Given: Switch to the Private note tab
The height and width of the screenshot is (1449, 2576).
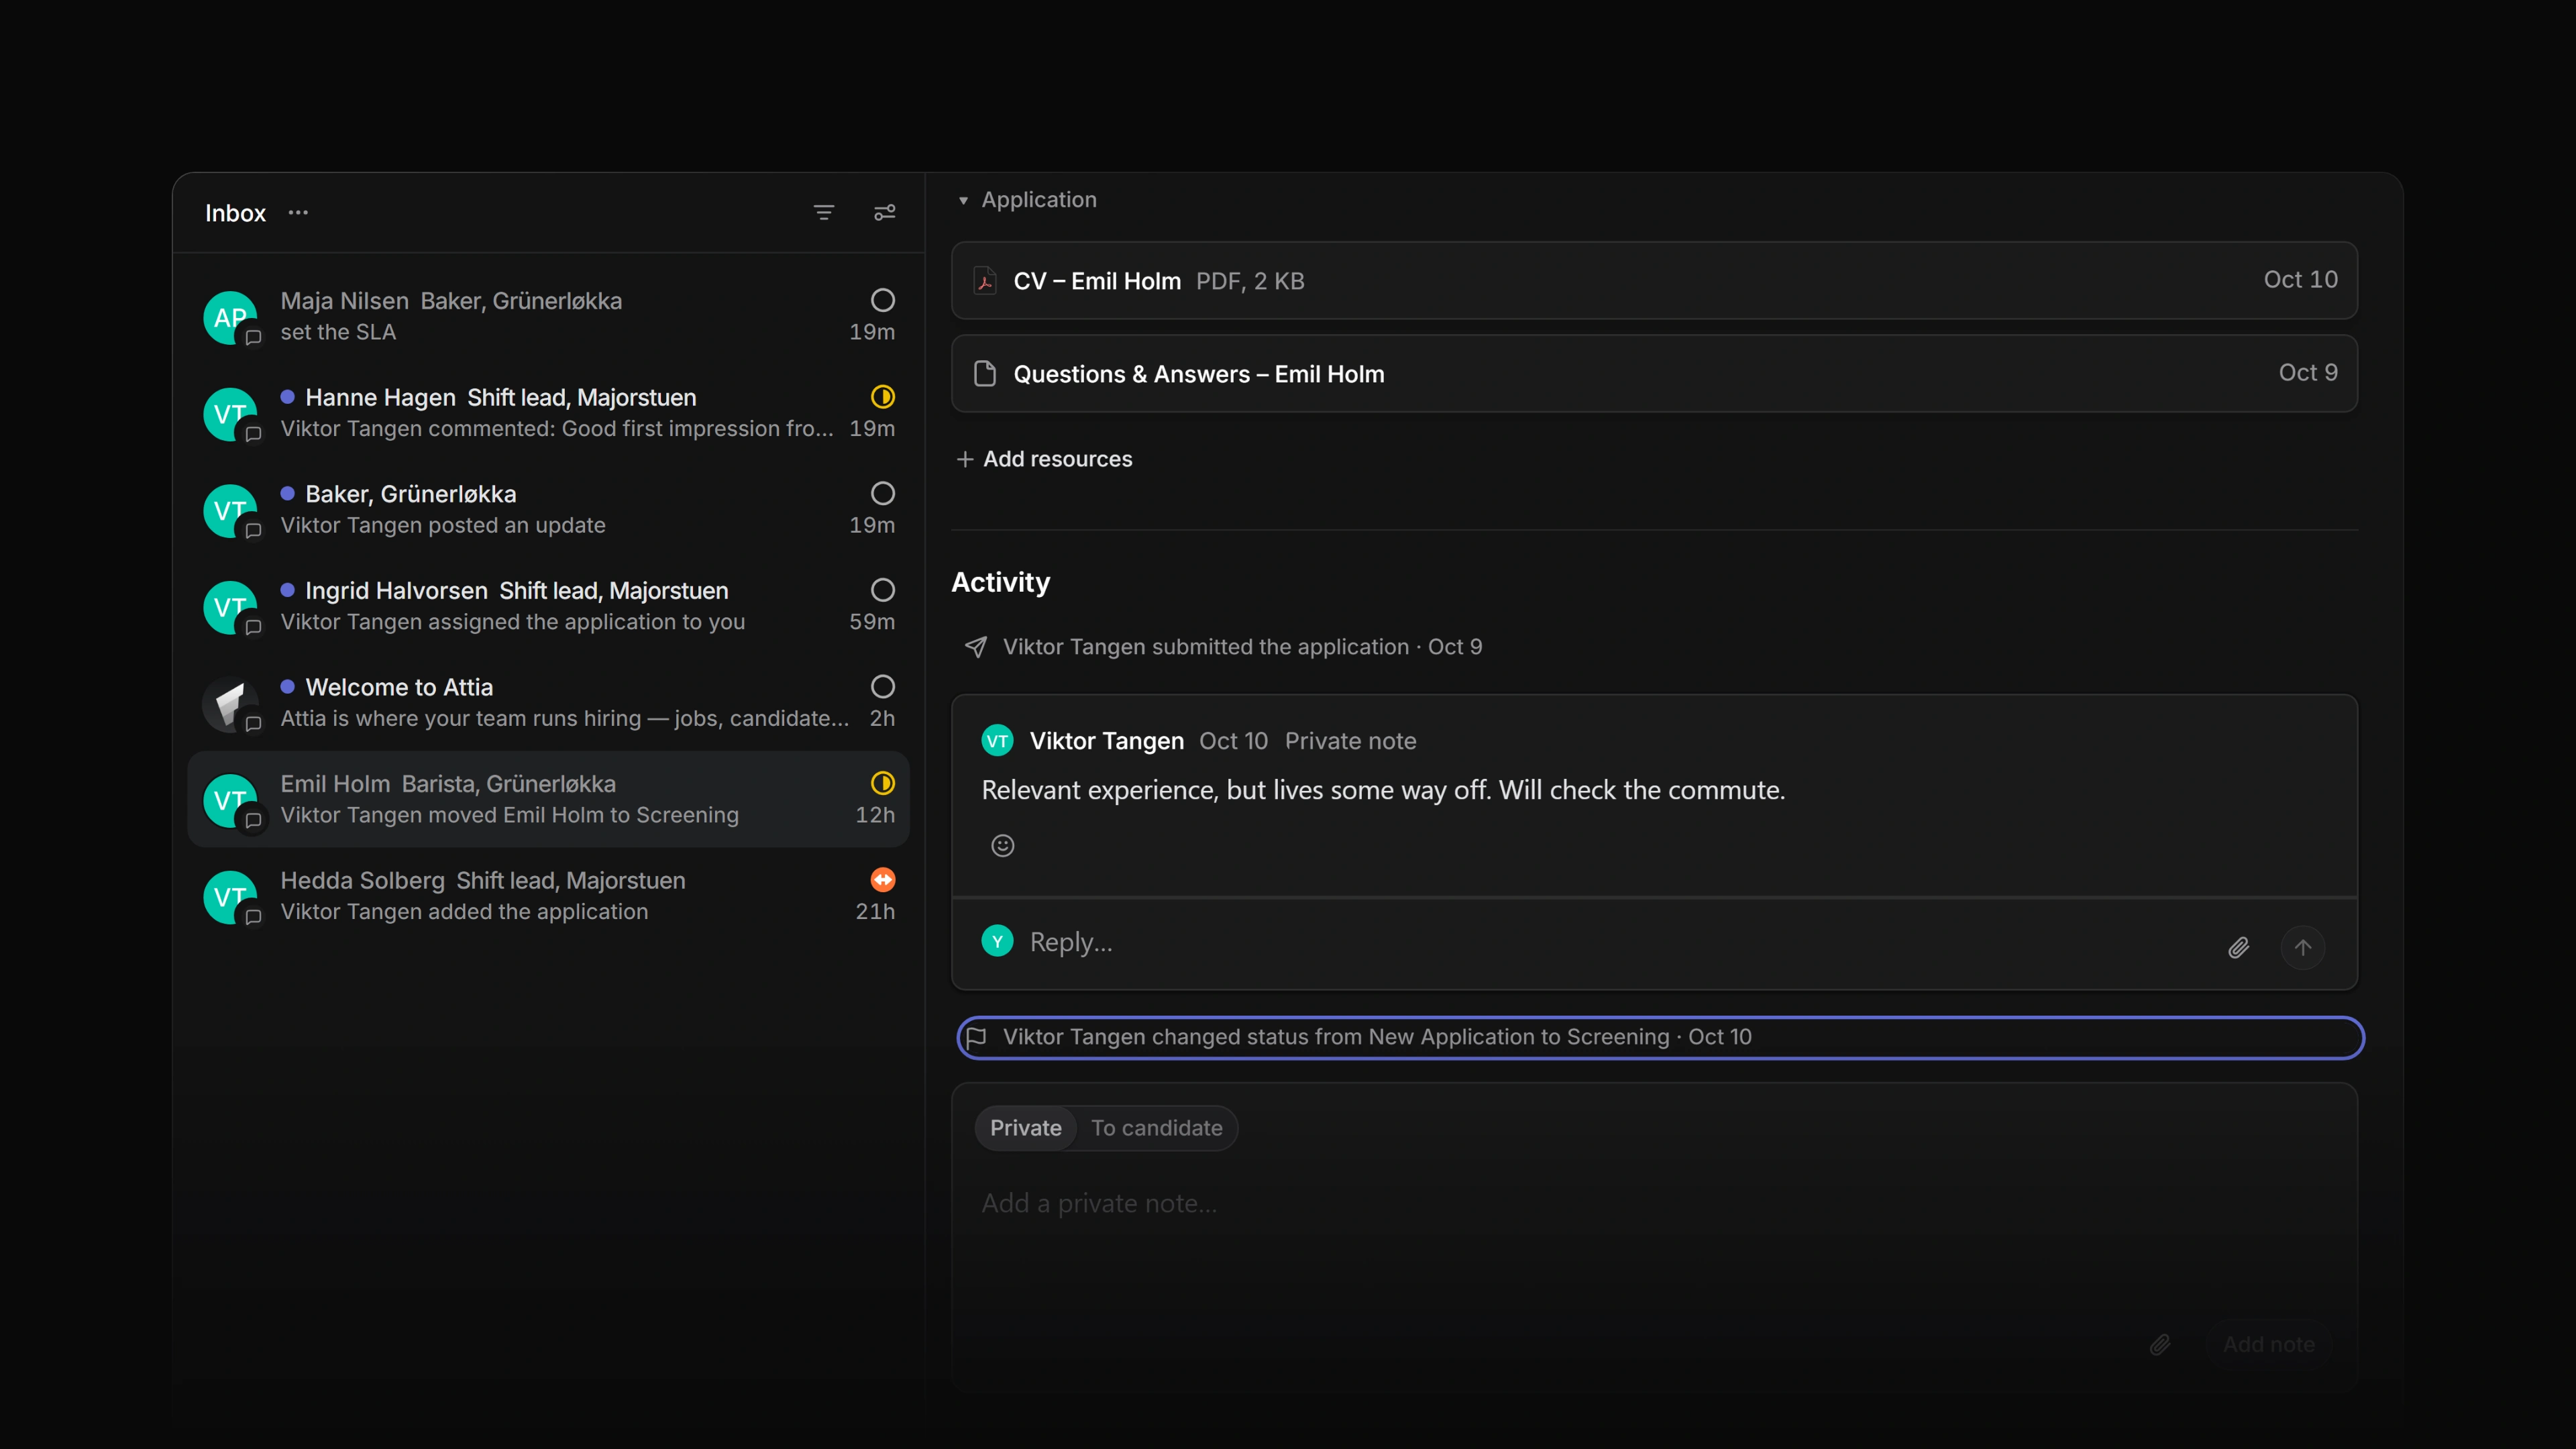Looking at the screenshot, I should [1025, 1128].
